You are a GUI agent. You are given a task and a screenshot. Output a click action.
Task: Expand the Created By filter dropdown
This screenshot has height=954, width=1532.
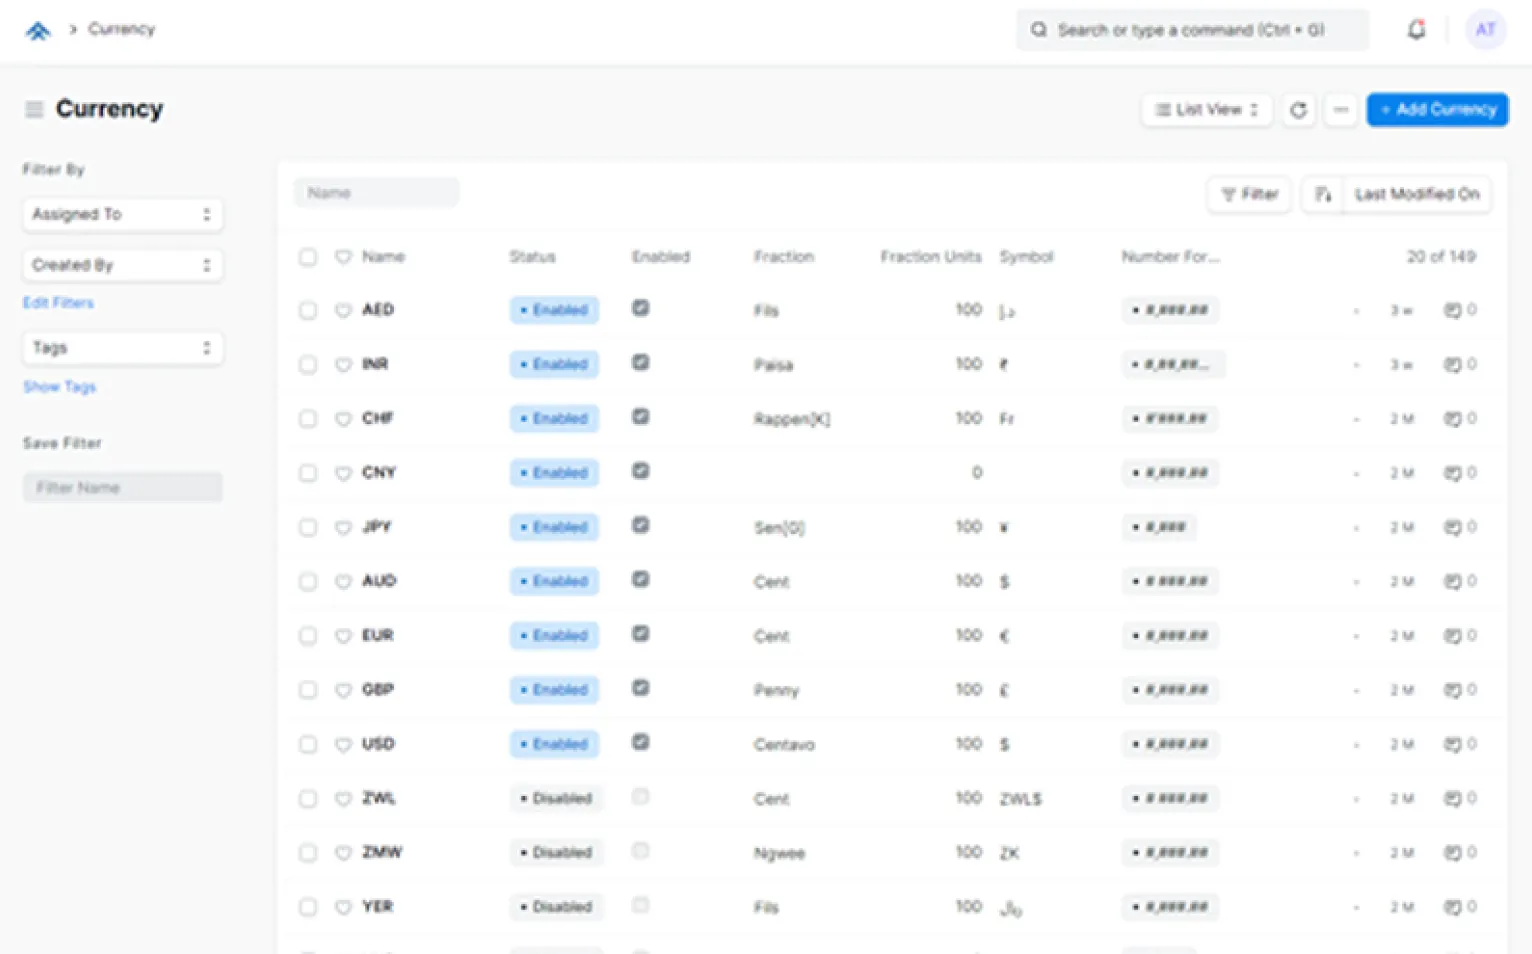point(122,265)
